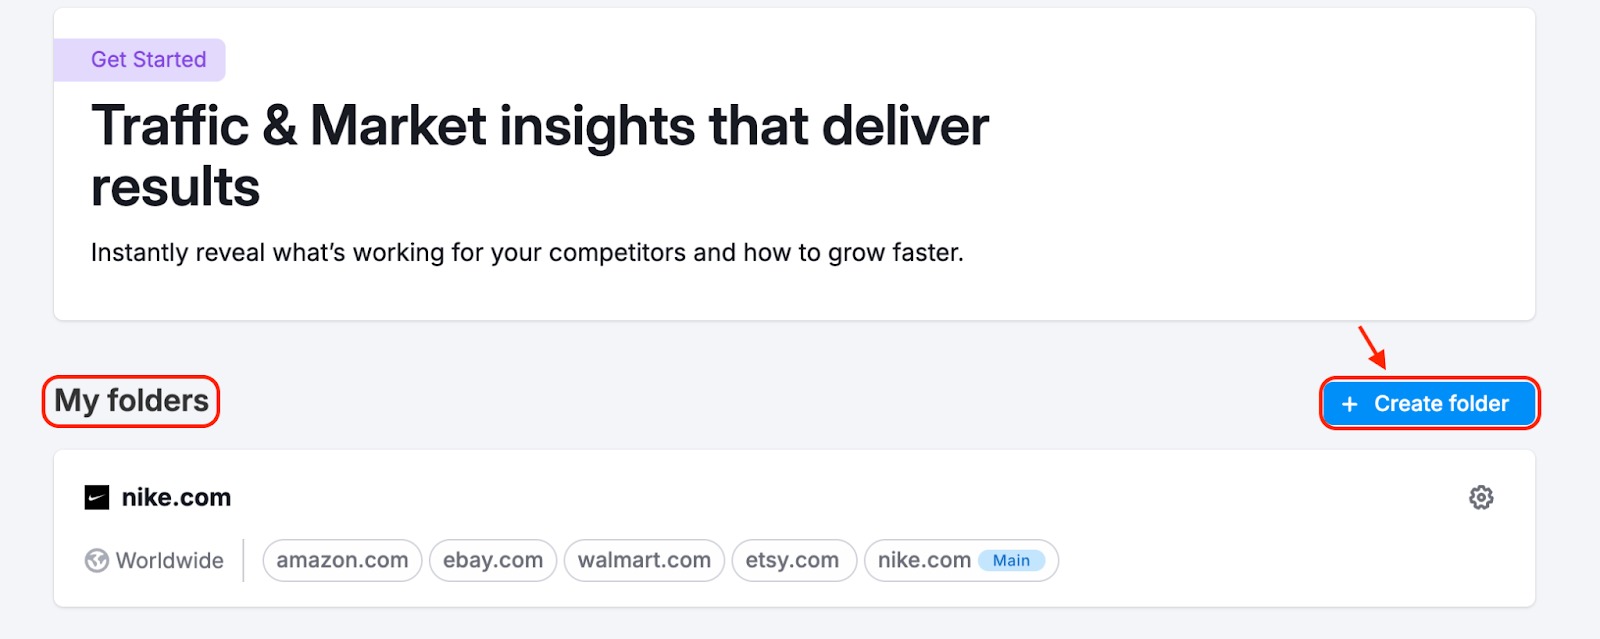This screenshot has height=639, width=1600.
Task: Select the etsy.com competitor chip
Action: pyautogui.click(x=795, y=560)
